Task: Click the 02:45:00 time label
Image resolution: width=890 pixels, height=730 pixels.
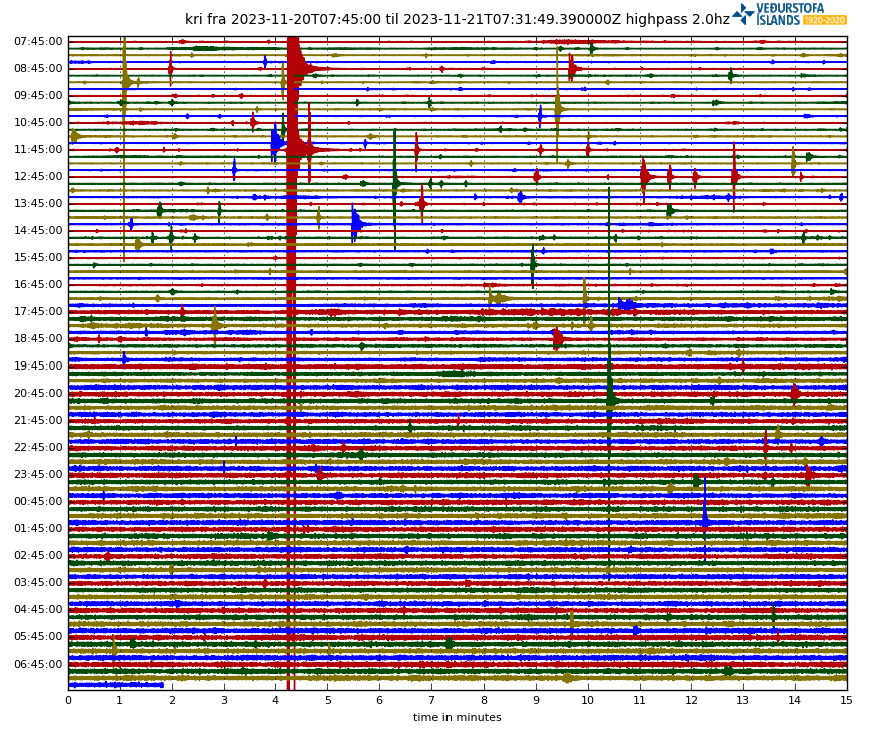Action: [x=39, y=555]
